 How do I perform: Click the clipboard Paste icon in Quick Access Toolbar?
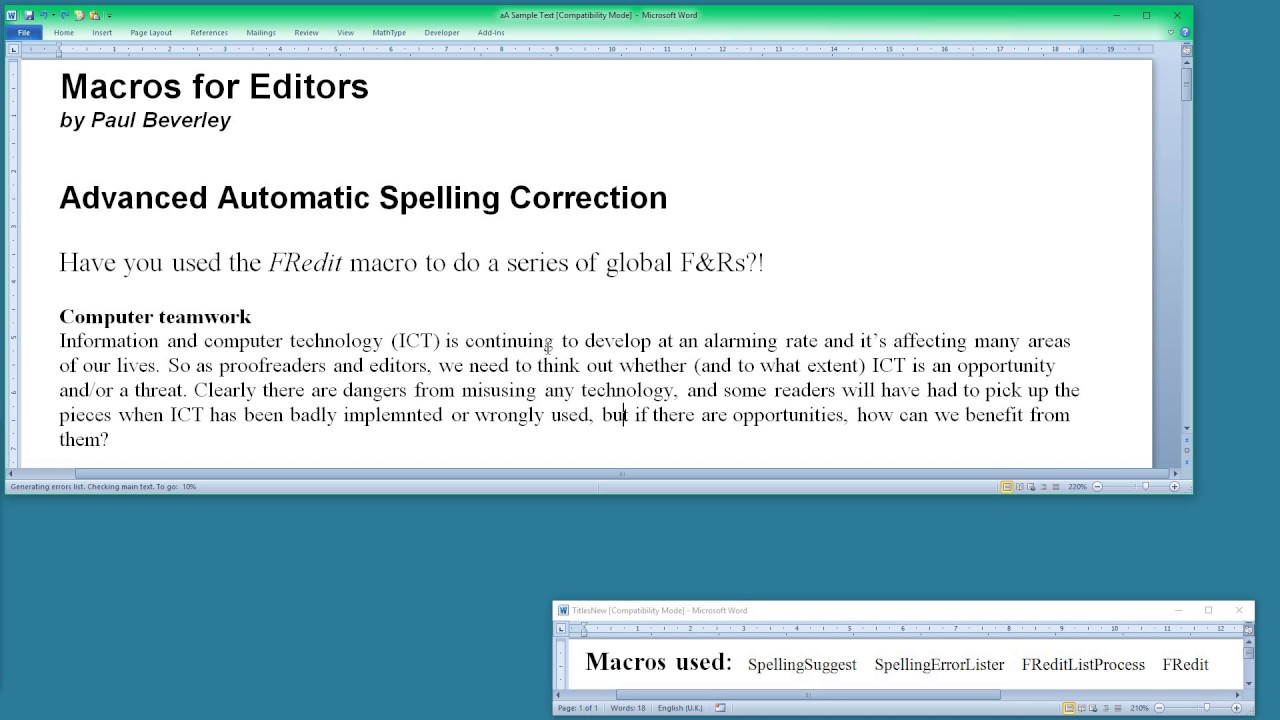click(x=94, y=15)
